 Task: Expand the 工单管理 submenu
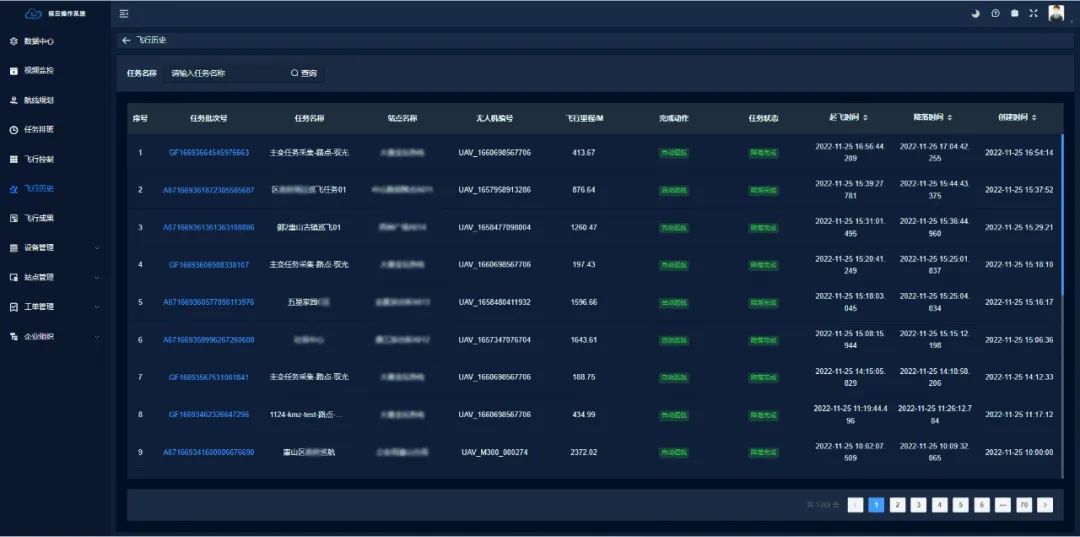[x=97, y=307]
